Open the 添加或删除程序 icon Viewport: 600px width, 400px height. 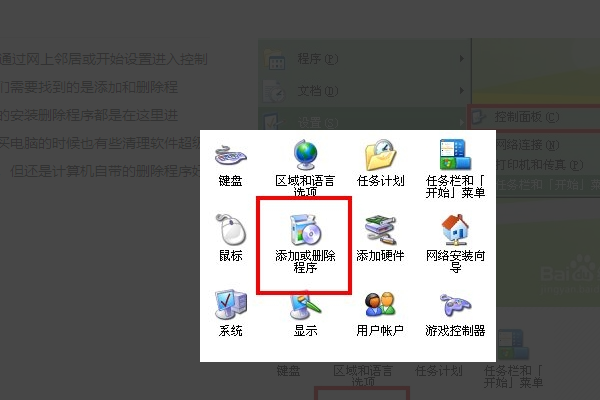[x=305, y=230]
